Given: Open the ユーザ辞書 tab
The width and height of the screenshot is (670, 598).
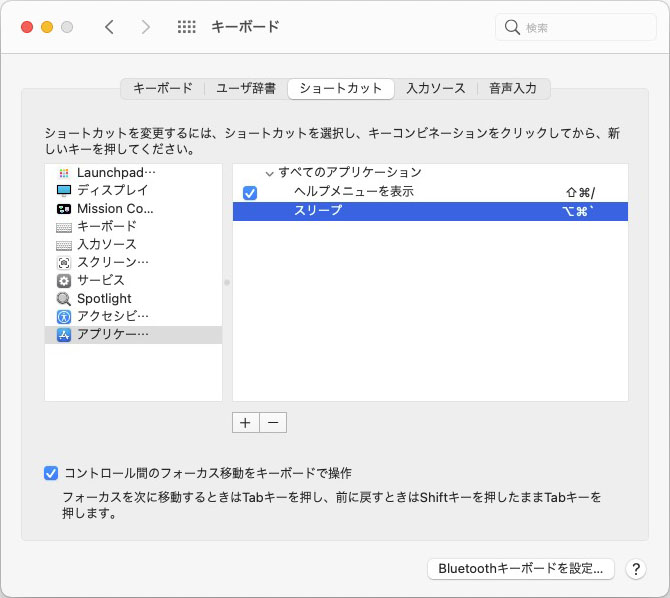Looking at the screenshot, I should 244,88.
